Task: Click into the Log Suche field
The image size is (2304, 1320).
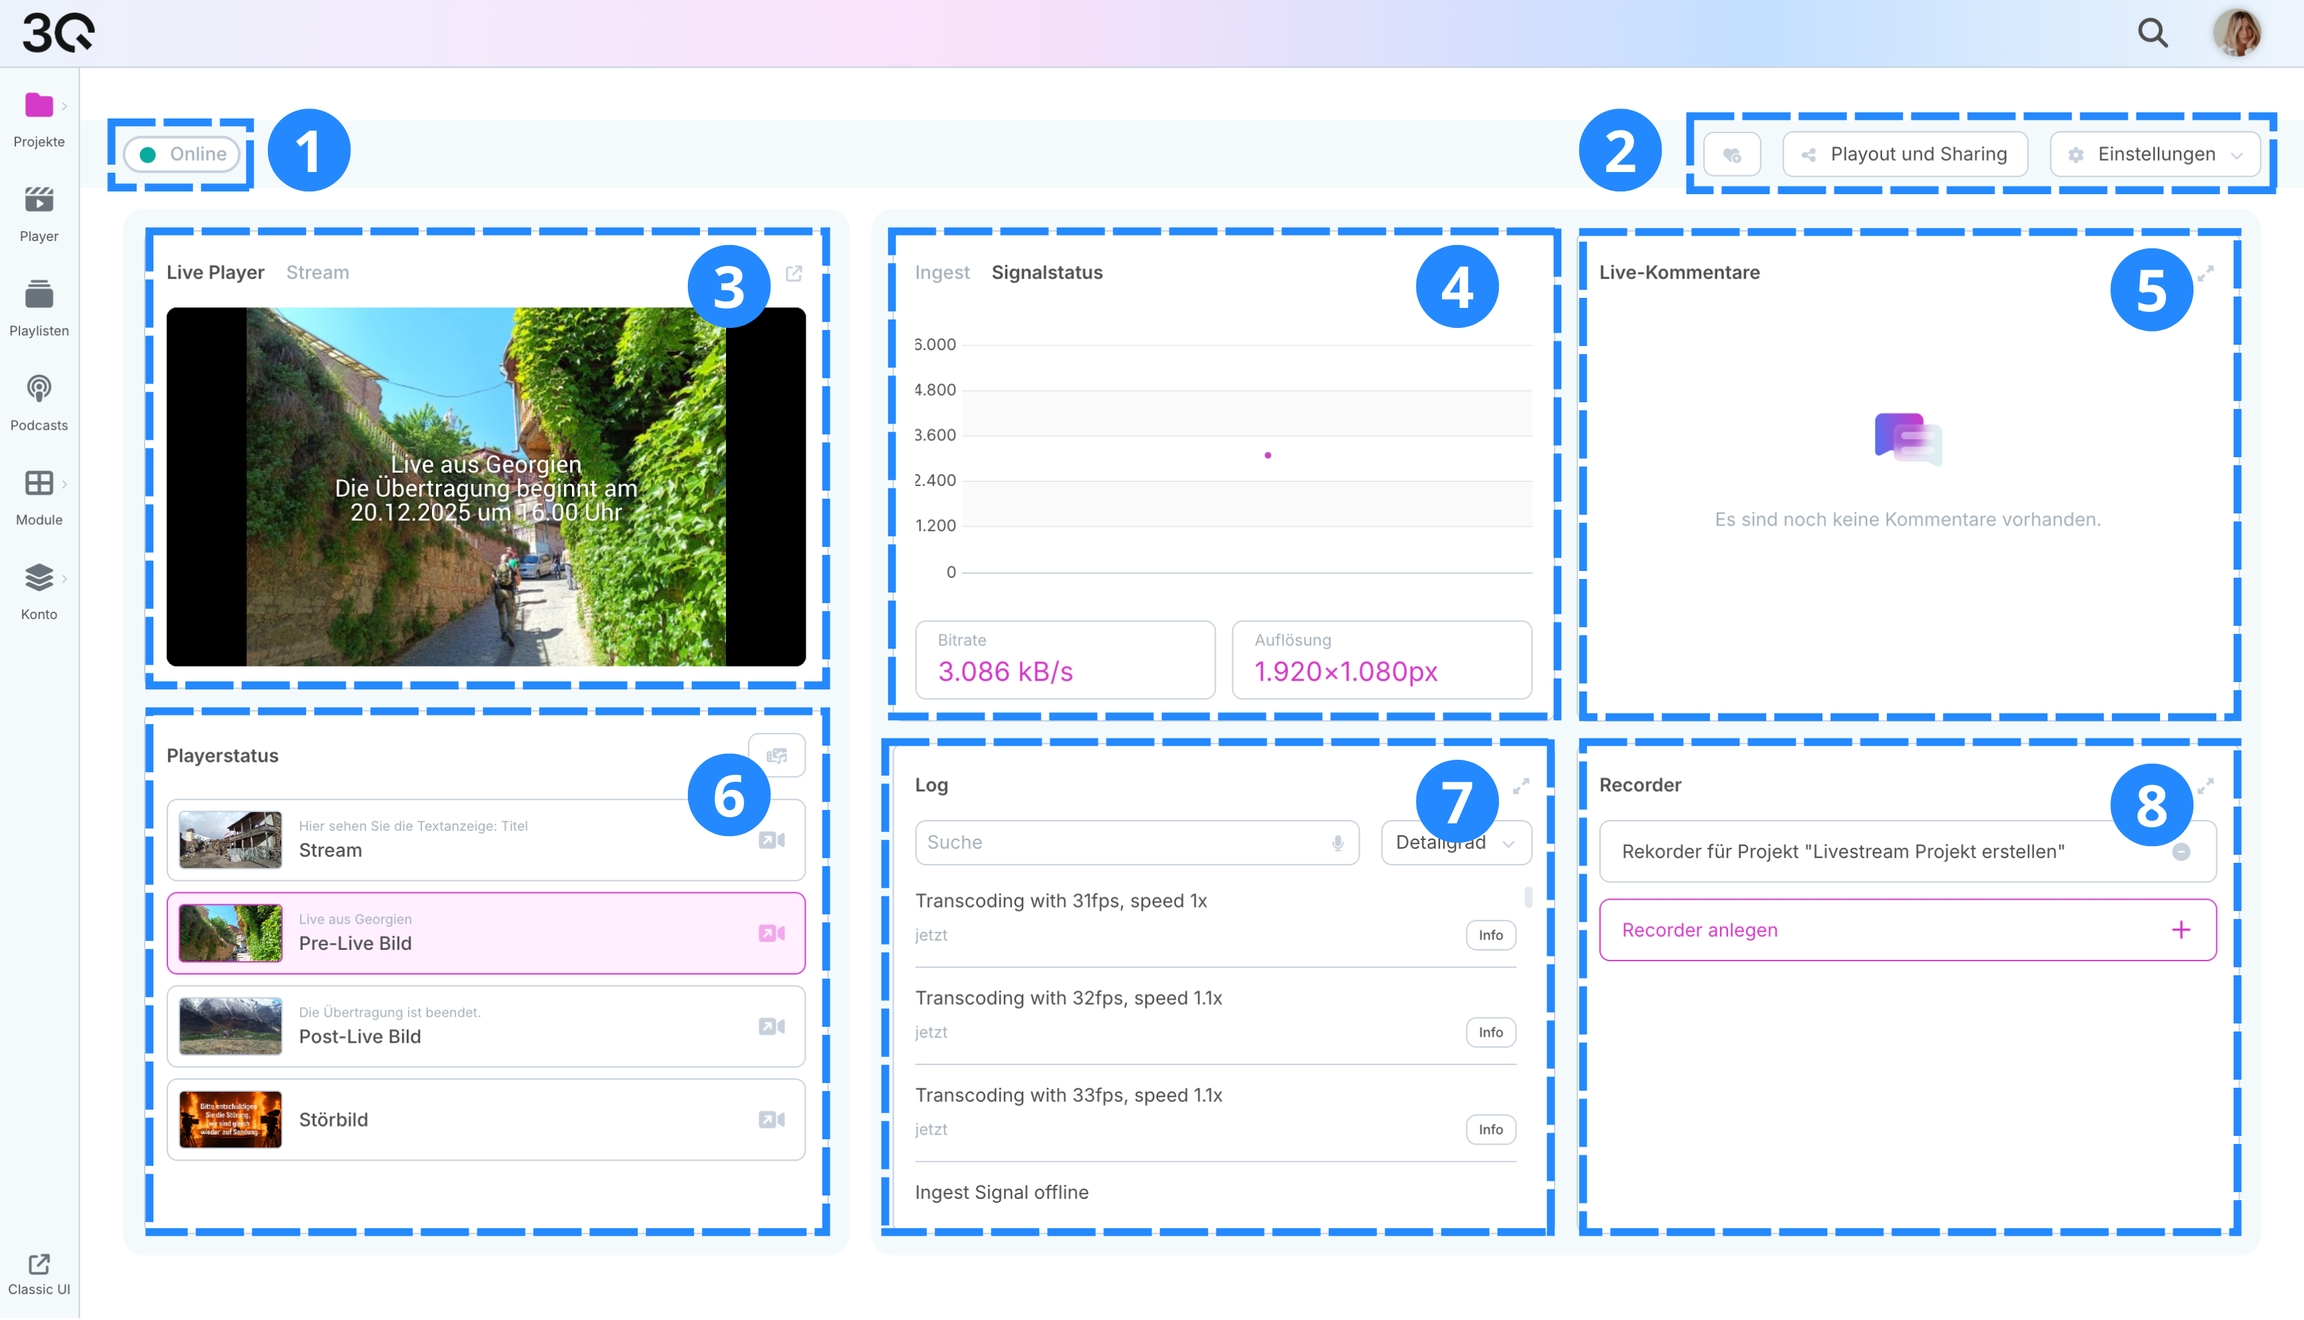Action: click(1118, 843)
